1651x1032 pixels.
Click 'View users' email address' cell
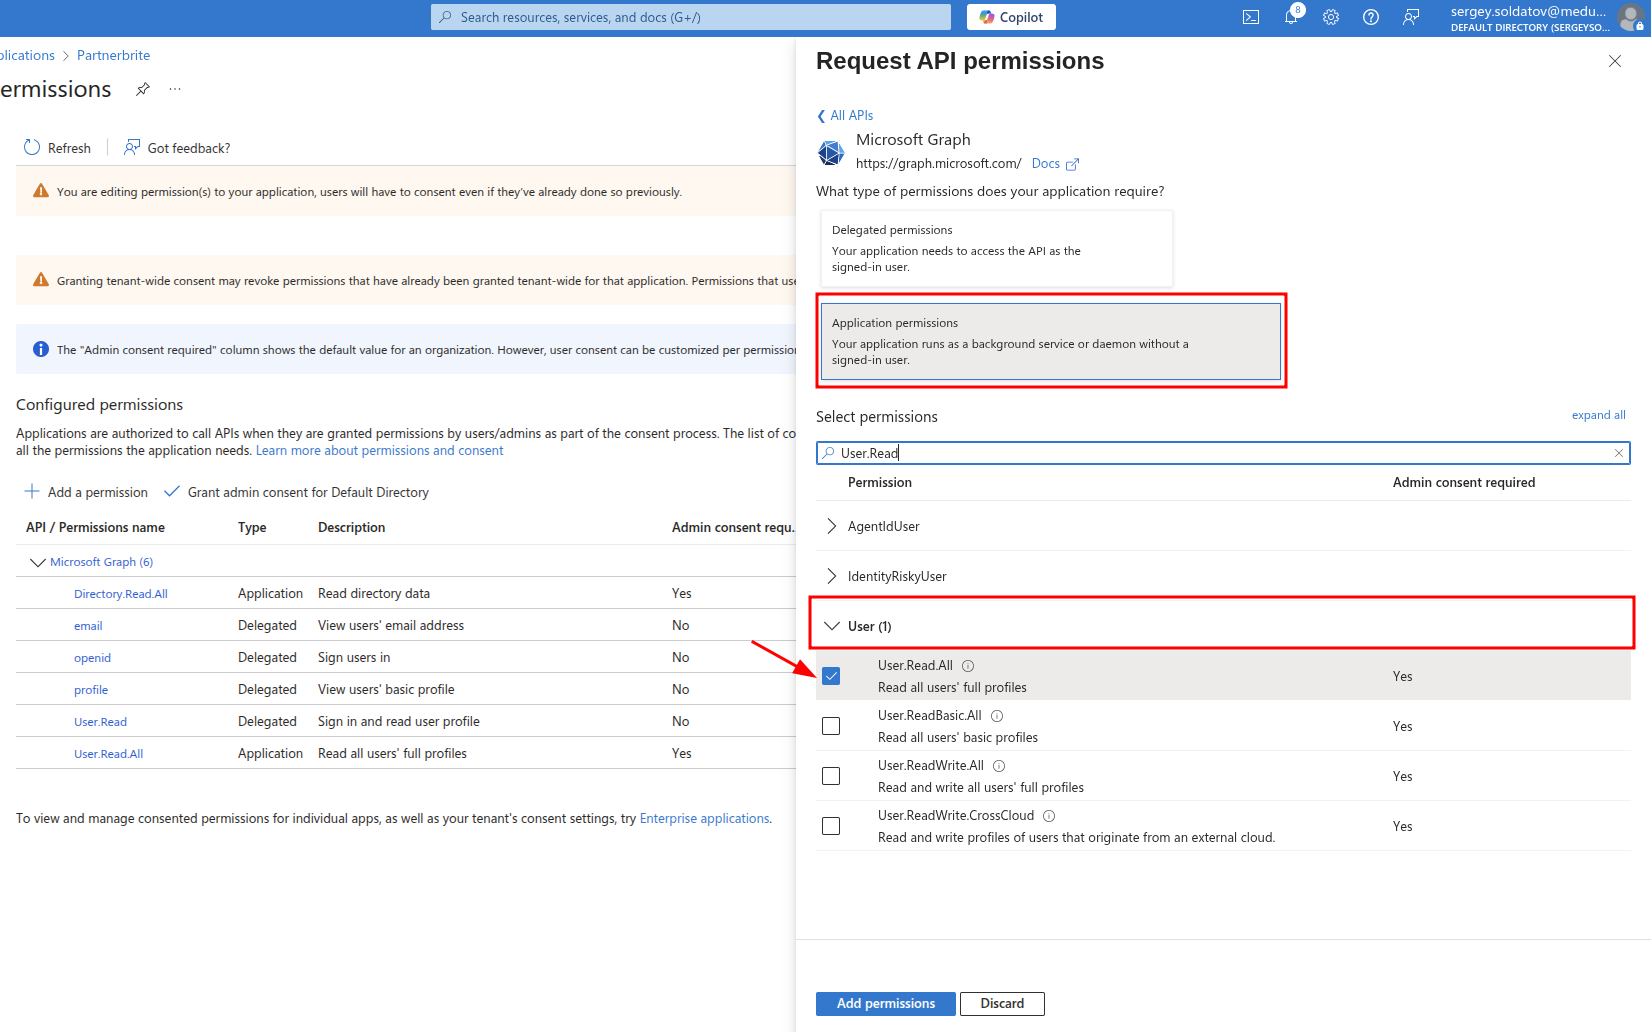tap(391, 625)
